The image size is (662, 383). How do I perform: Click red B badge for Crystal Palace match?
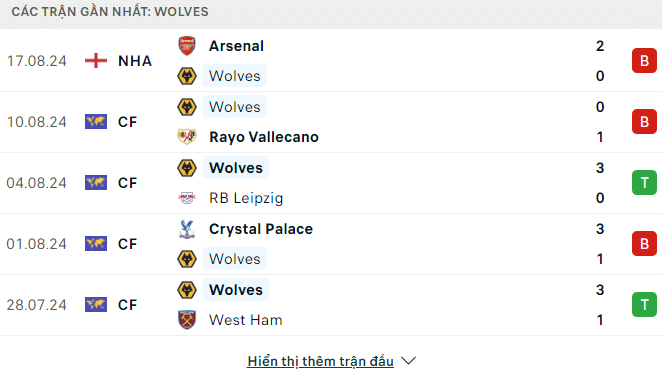644,244
